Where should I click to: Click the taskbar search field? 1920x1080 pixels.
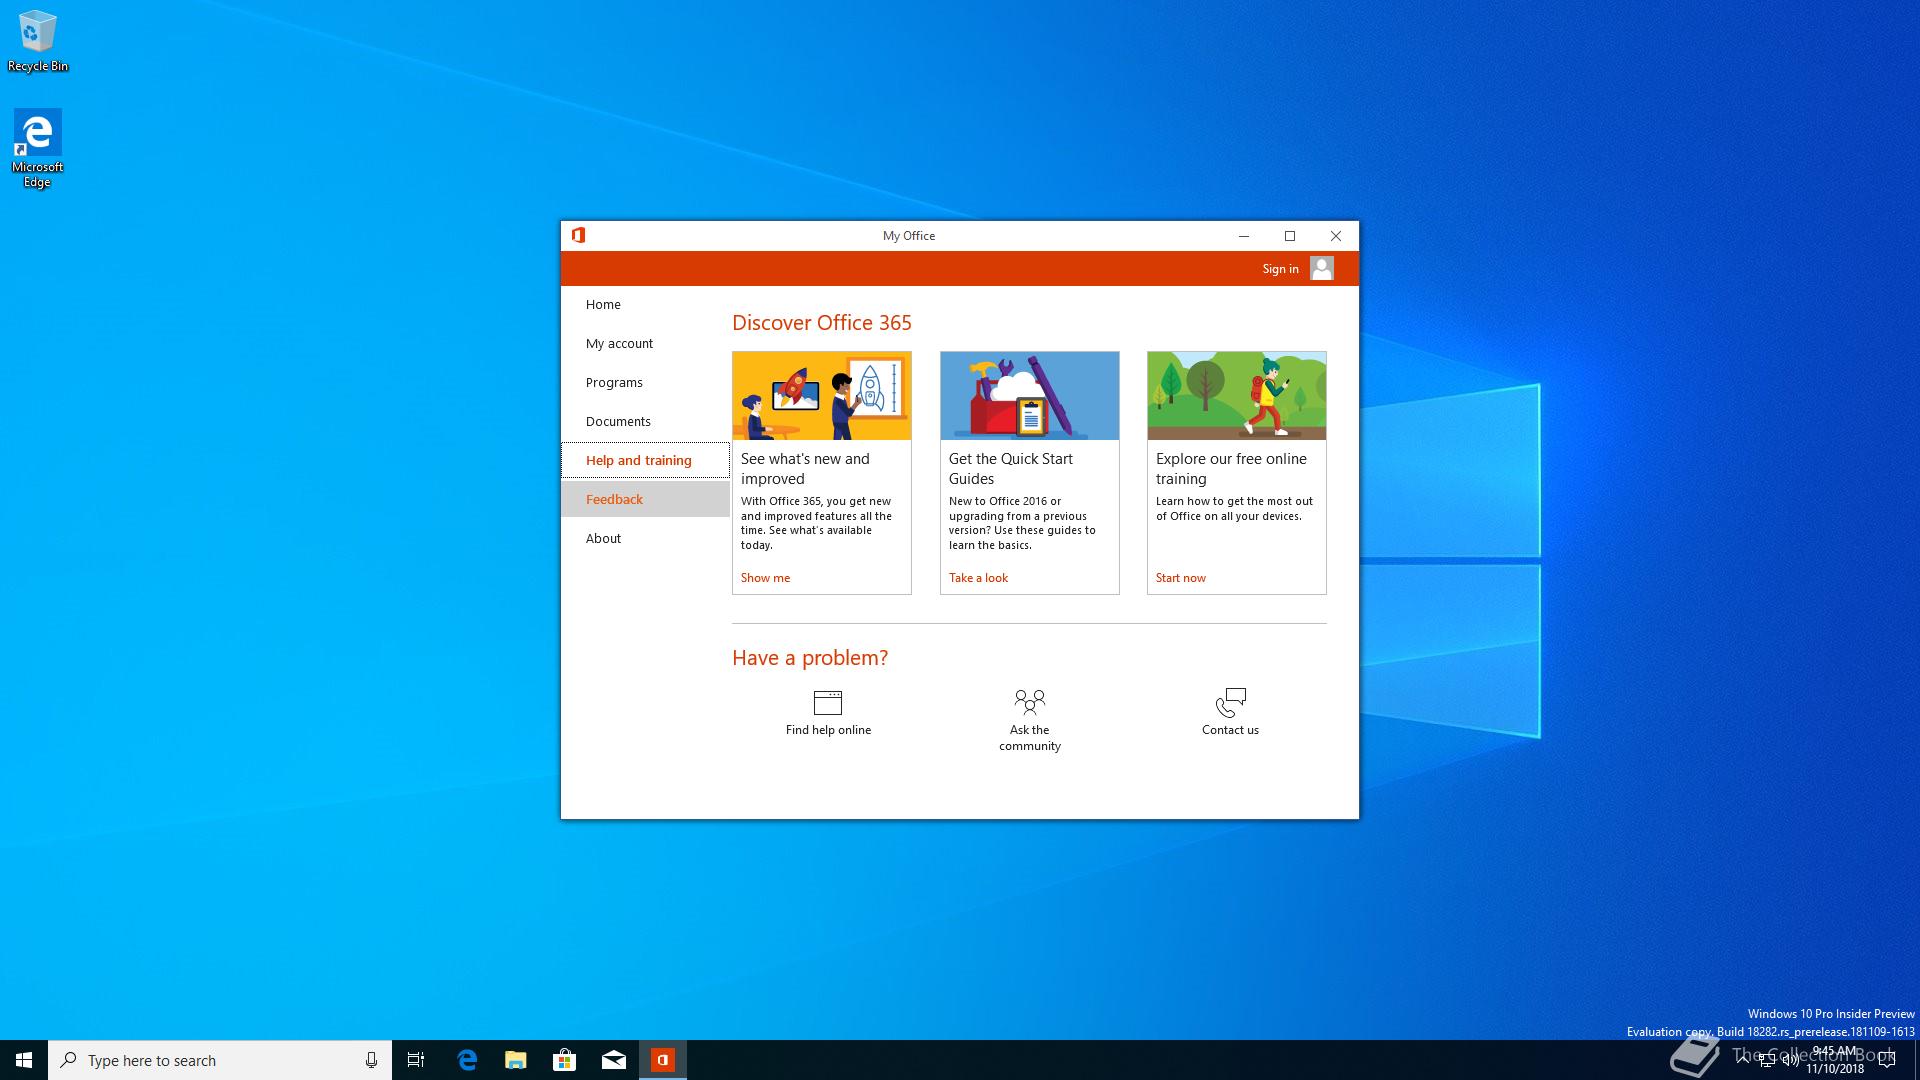click(220, 1060)
